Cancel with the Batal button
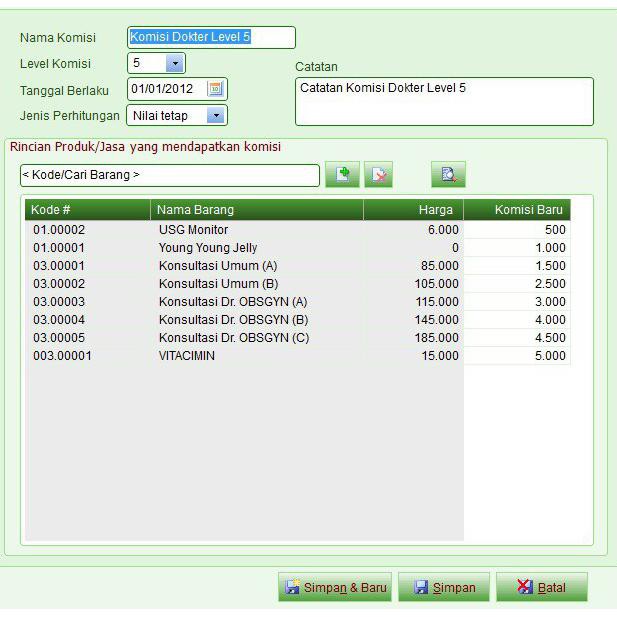The image size is (617, 617). click(x=541, y=587)
